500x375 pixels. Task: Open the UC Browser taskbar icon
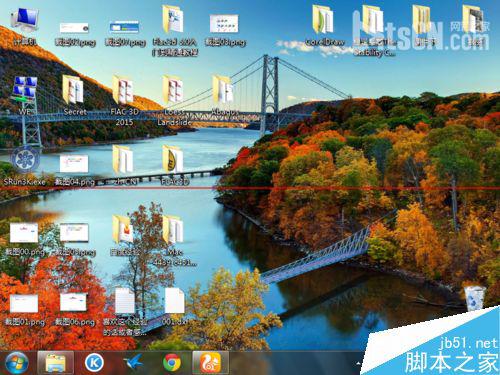(211, 363)
